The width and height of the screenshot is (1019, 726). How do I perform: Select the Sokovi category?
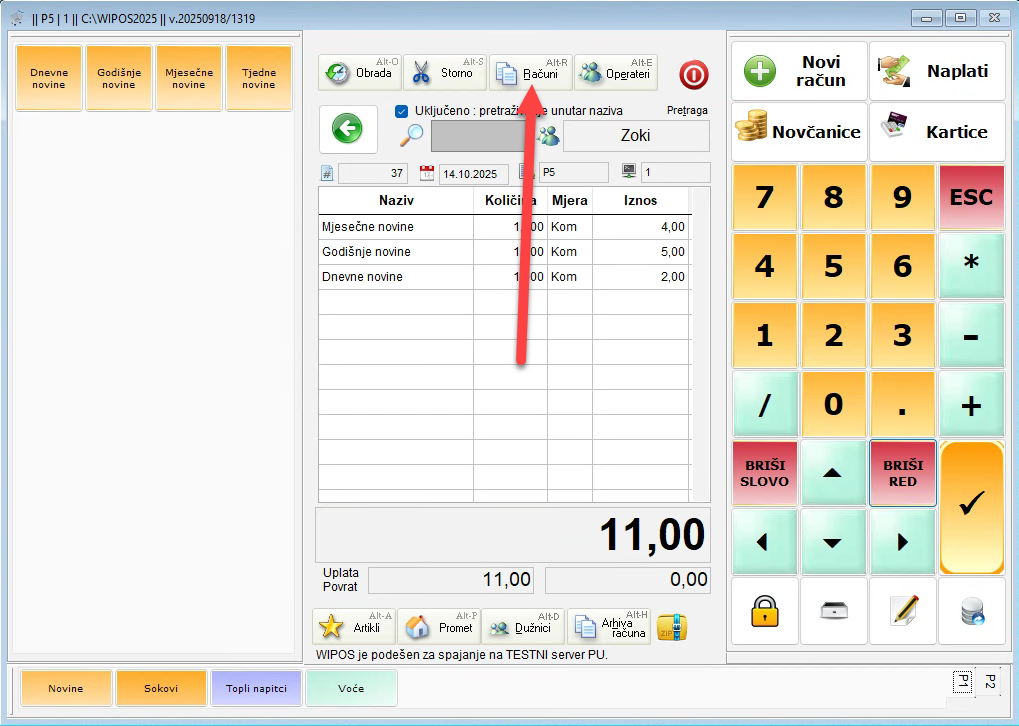pos(161,688)
